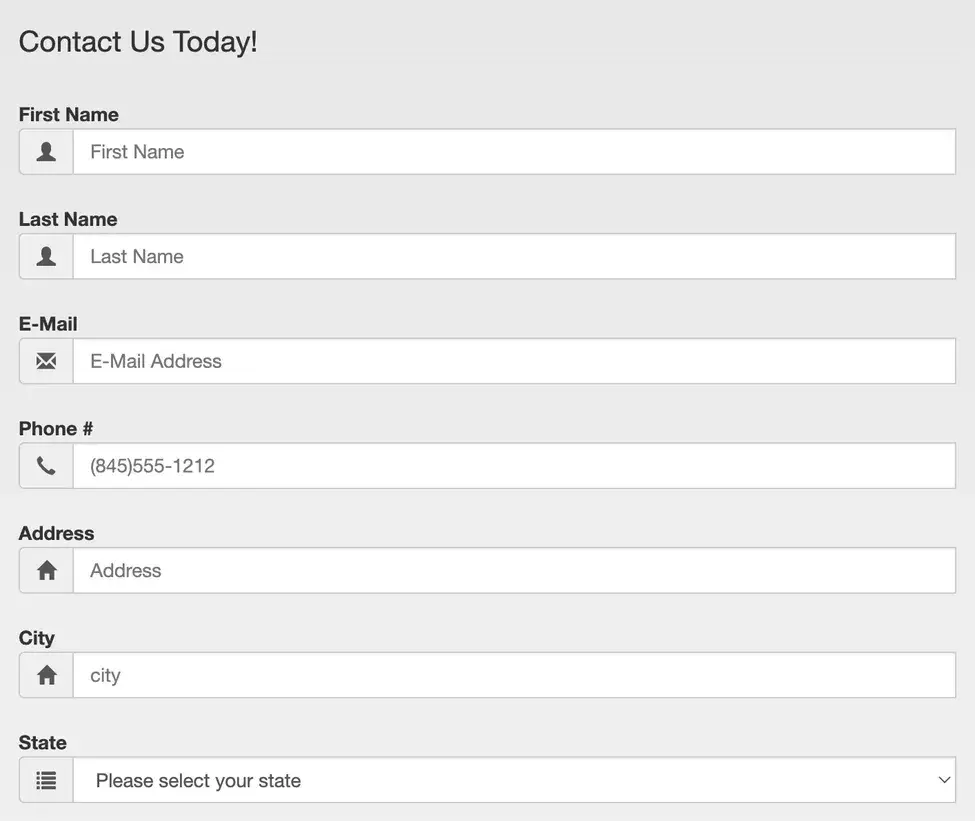
Task: Click the phone number field showing (845)555-1212
Action: (514, 466)
